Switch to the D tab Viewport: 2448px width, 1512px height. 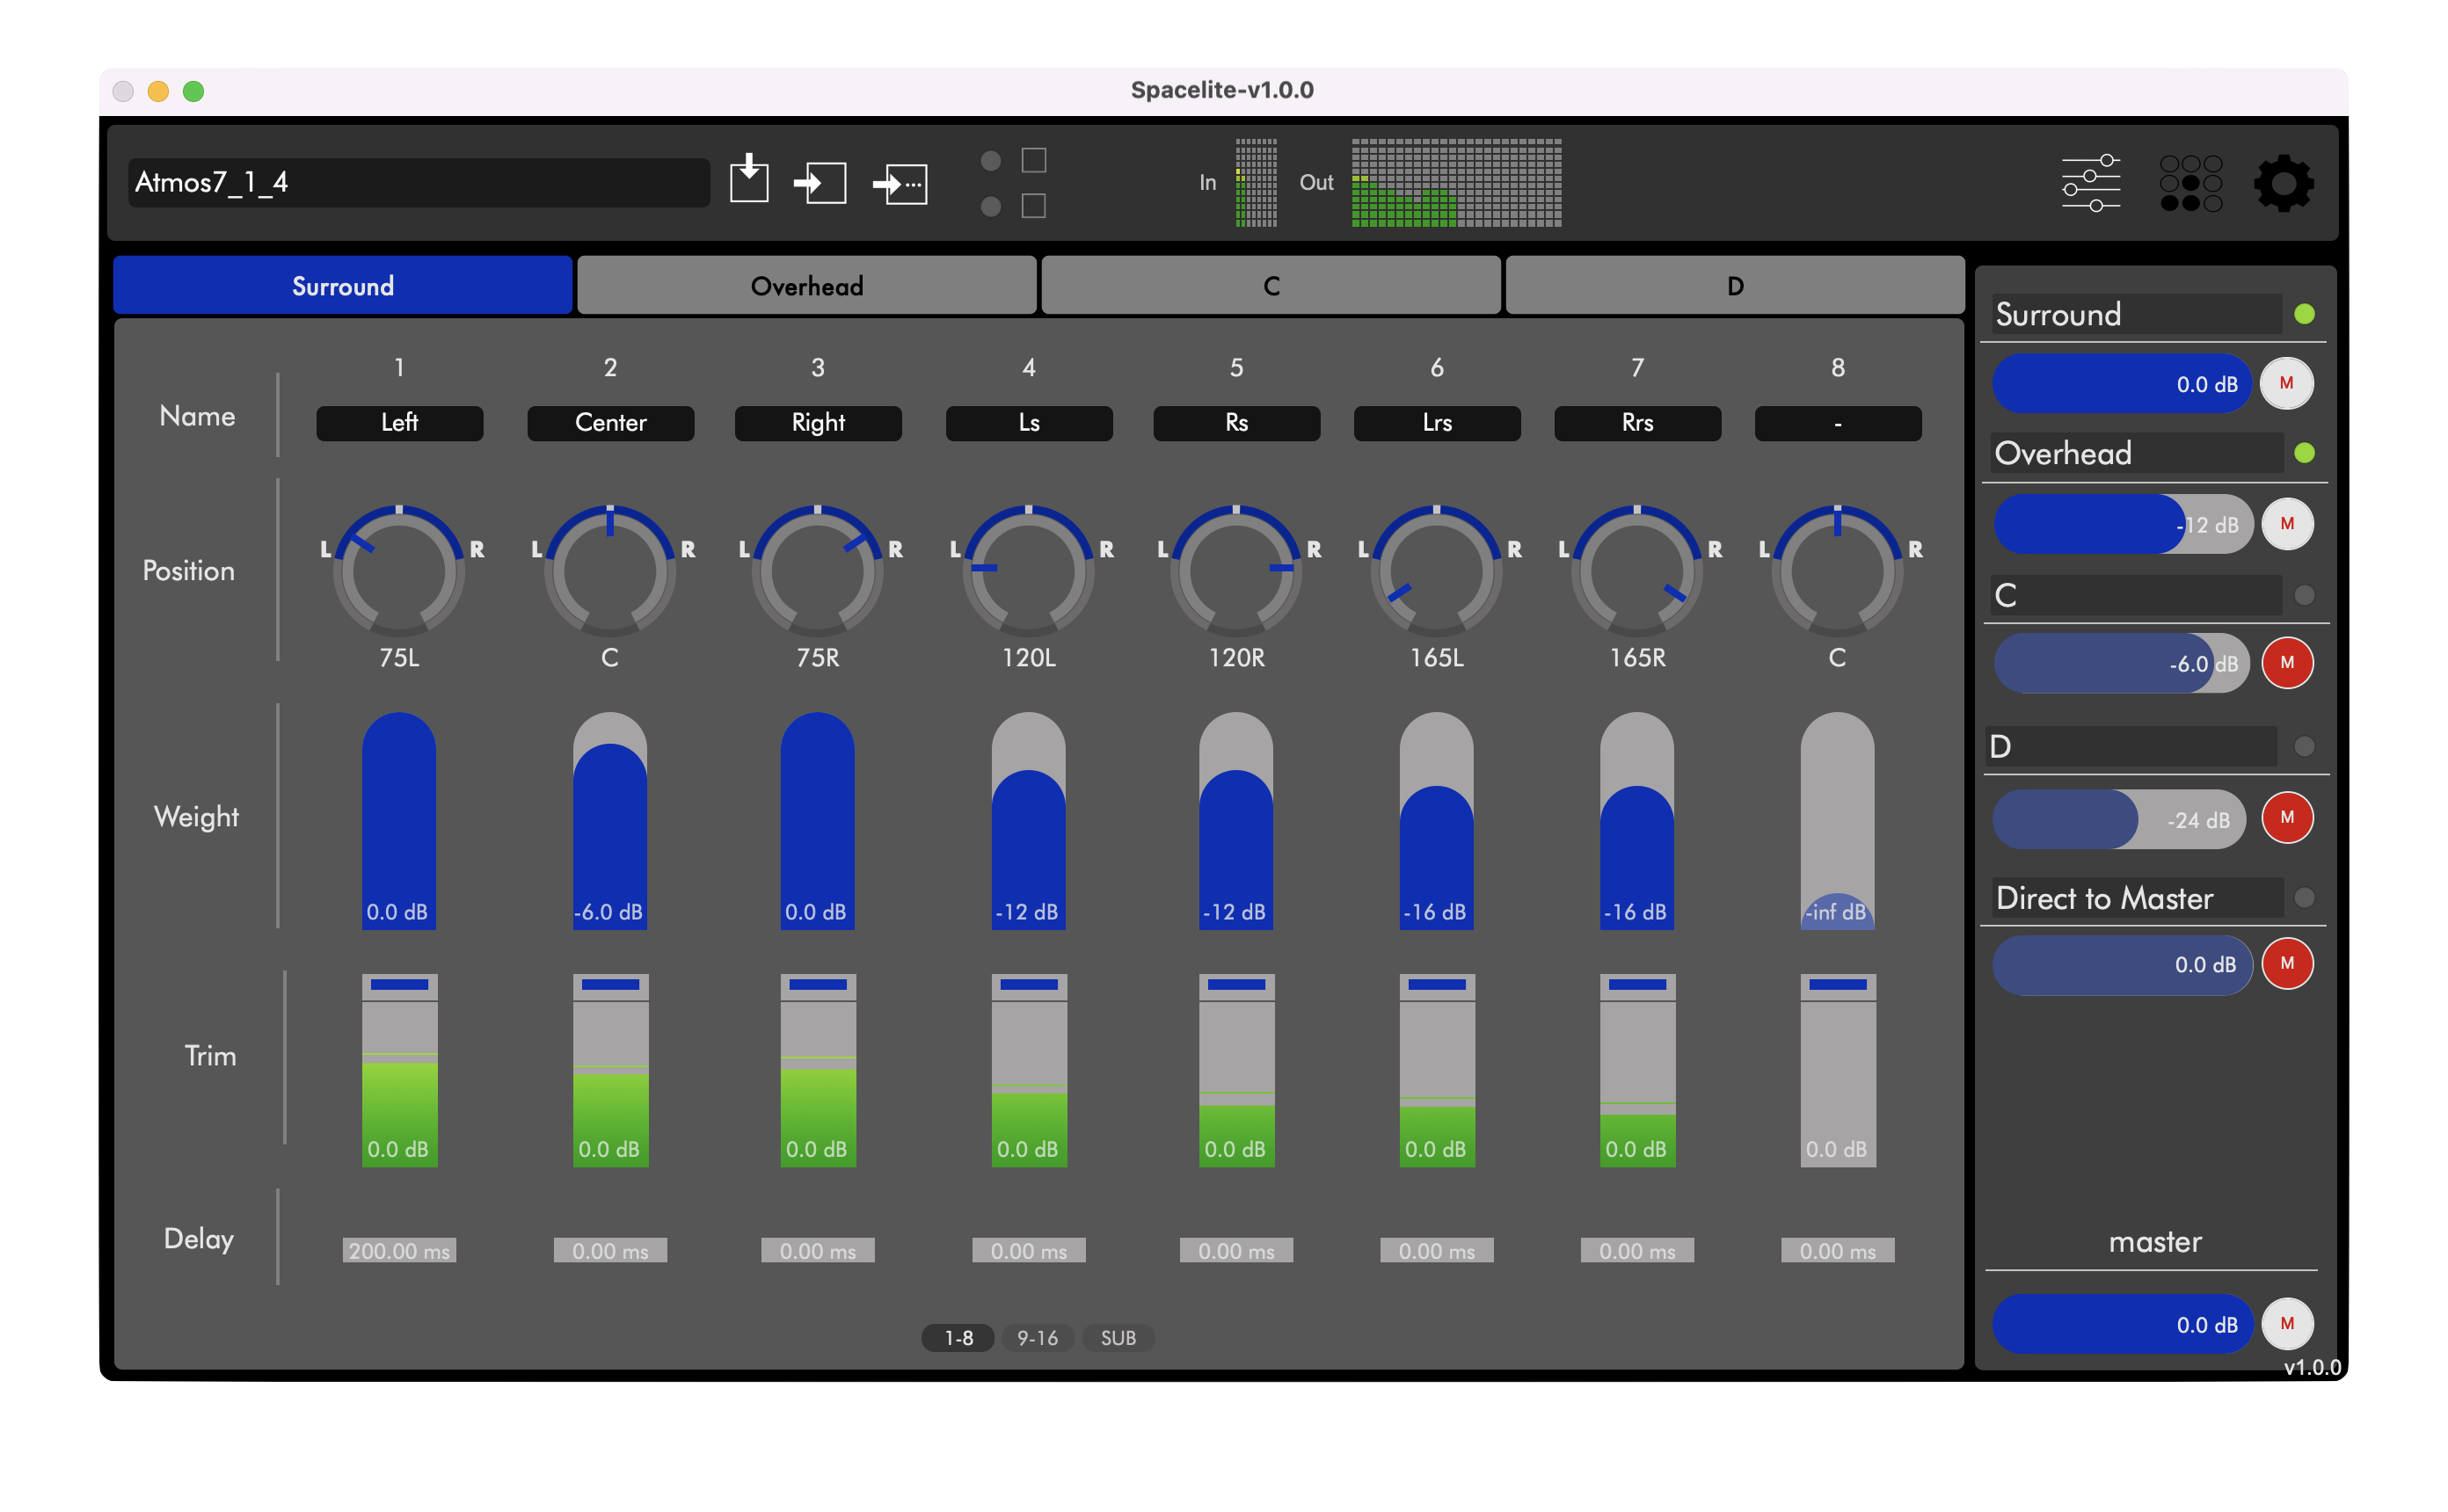pos(1734,286)
